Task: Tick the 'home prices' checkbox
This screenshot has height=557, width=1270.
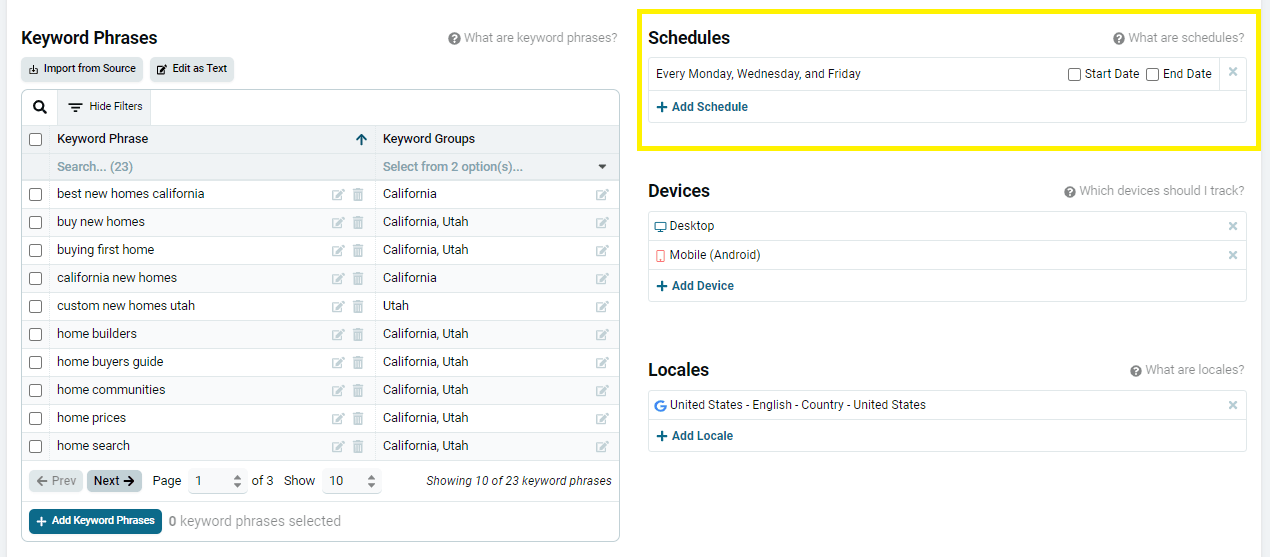Action: (36, 418)
